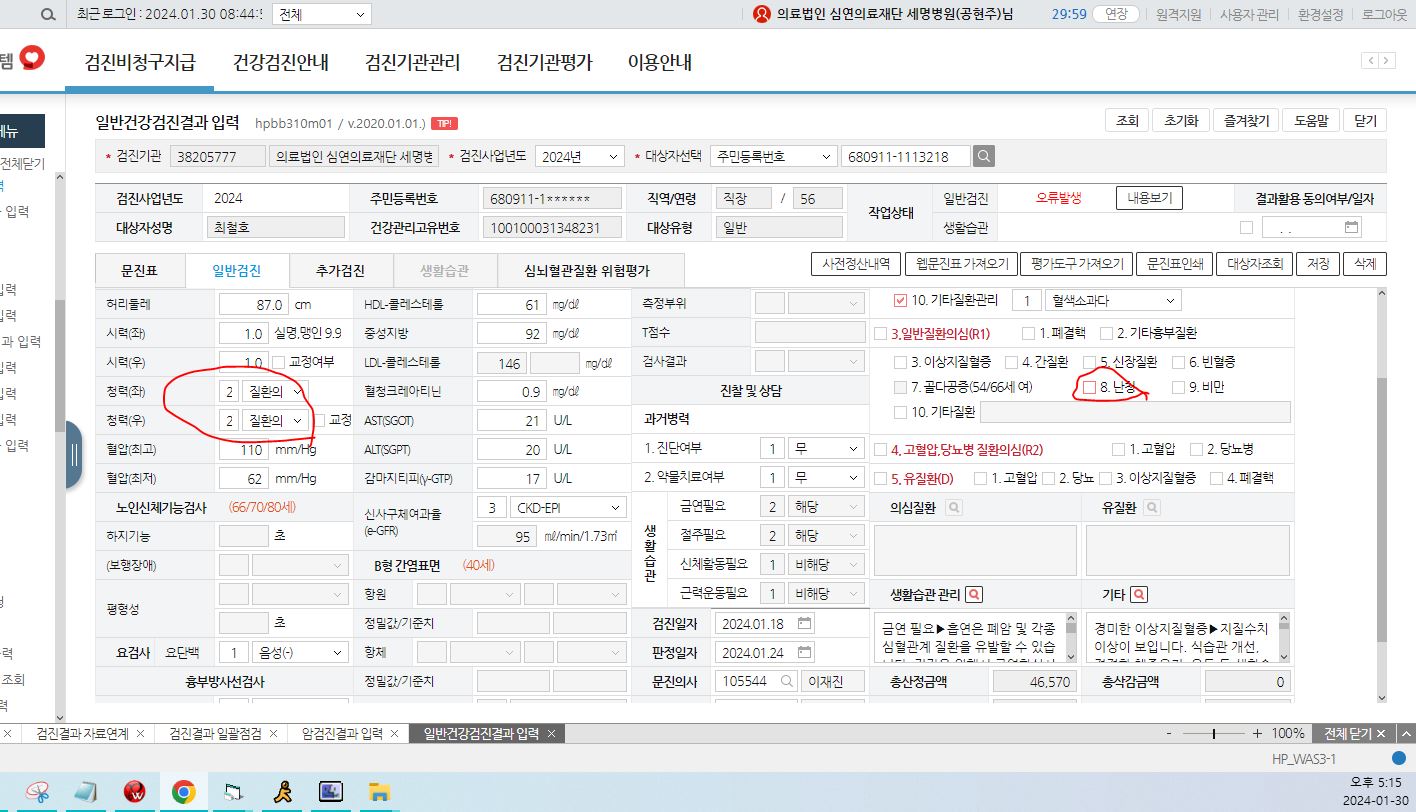Click the zoom slider in status bar
1416x812 pixels.
pos(1213,733)
